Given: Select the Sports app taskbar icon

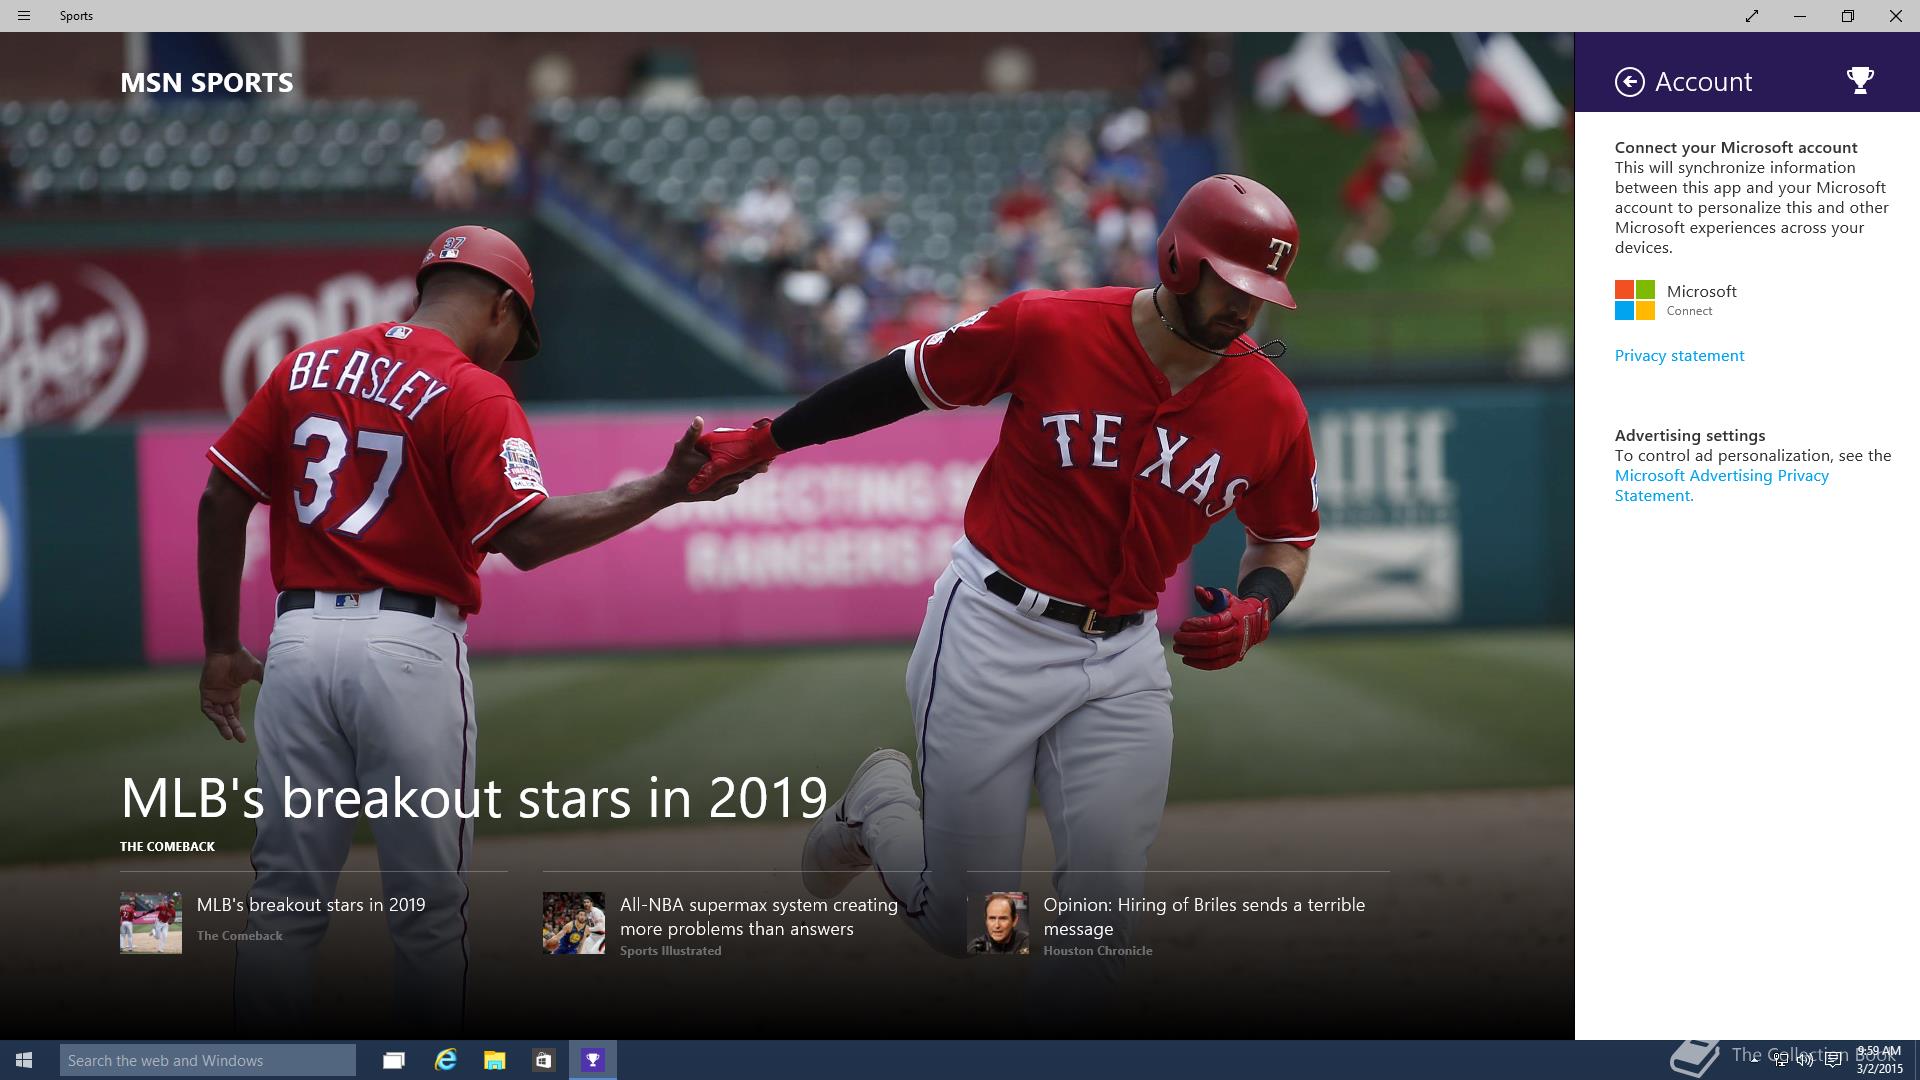Looking at the screenshot, I should [593, 1060].
